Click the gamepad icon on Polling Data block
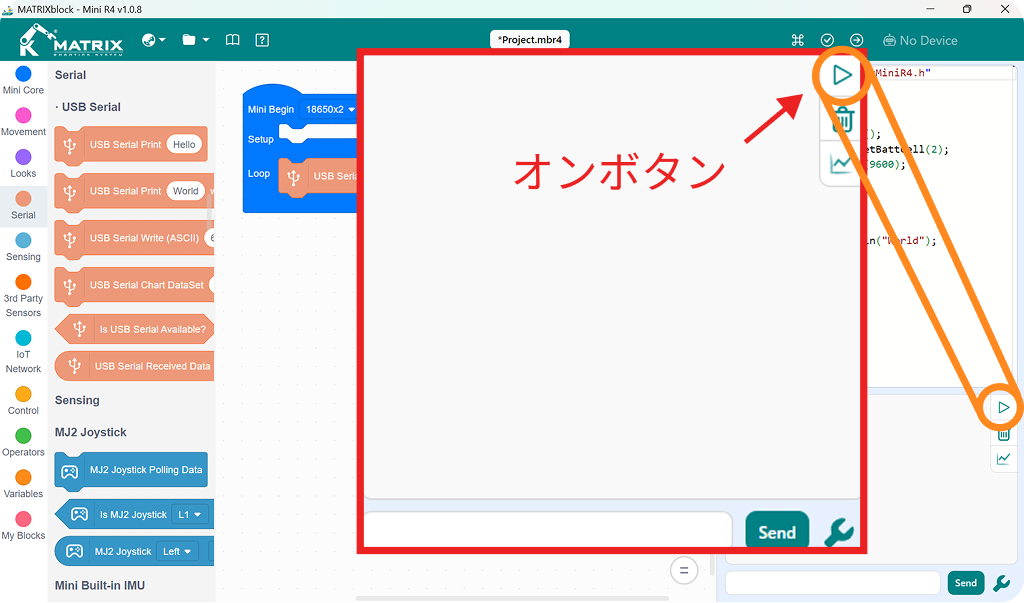This screenshot has width=1024, height=603. tap(70, 471)
